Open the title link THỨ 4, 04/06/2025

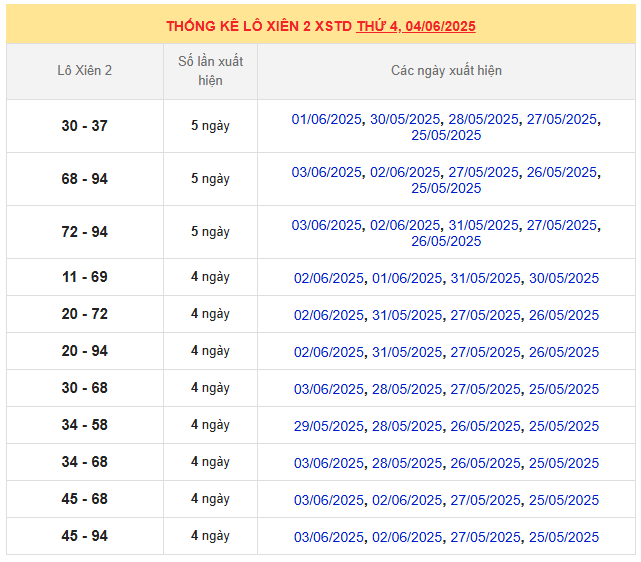click(x=416, y=26)
